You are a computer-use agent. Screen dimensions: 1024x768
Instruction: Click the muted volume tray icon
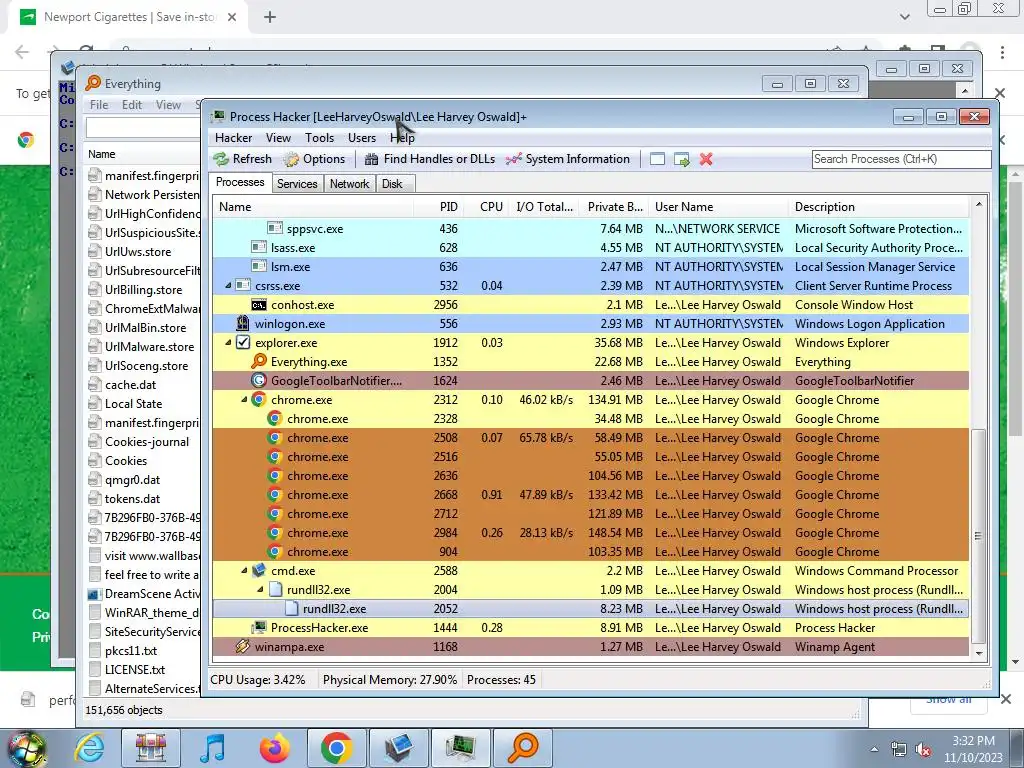coord(923,750)
